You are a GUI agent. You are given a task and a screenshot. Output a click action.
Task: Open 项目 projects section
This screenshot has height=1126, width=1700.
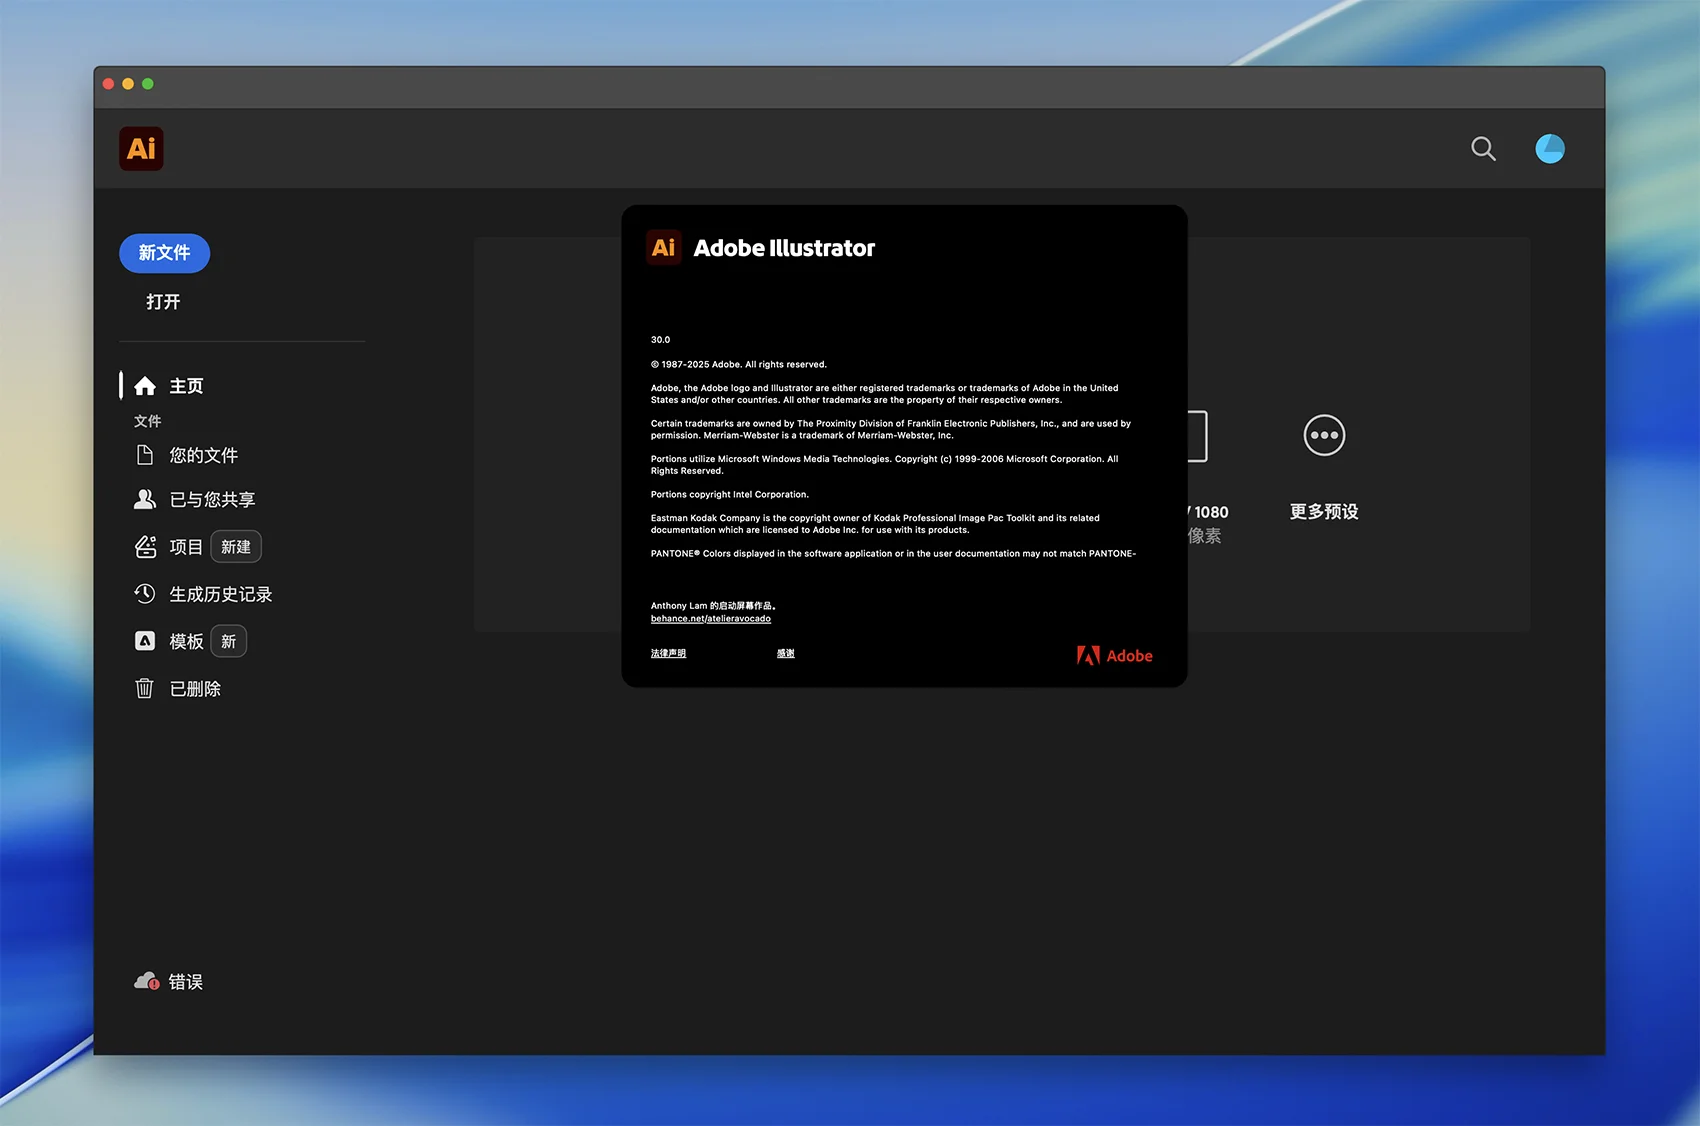pyautogui.click(x=185, y=547)
